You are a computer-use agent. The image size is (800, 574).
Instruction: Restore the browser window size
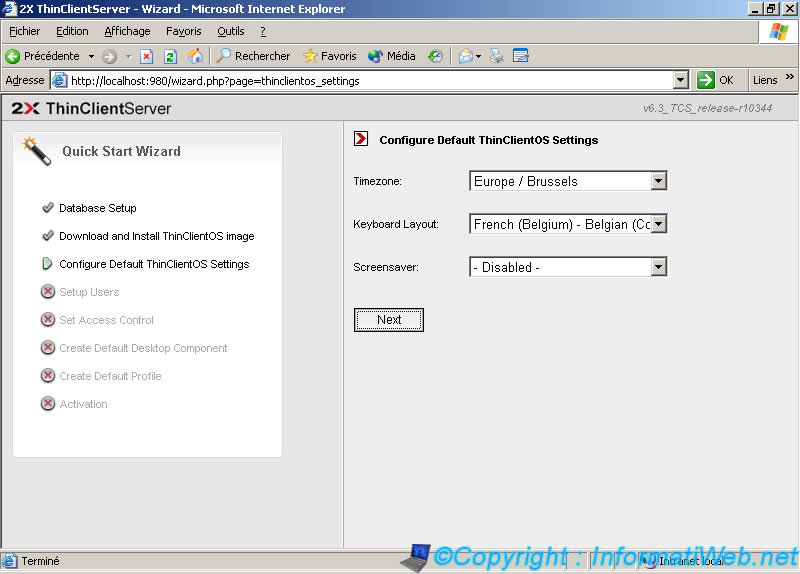point(771,9)
